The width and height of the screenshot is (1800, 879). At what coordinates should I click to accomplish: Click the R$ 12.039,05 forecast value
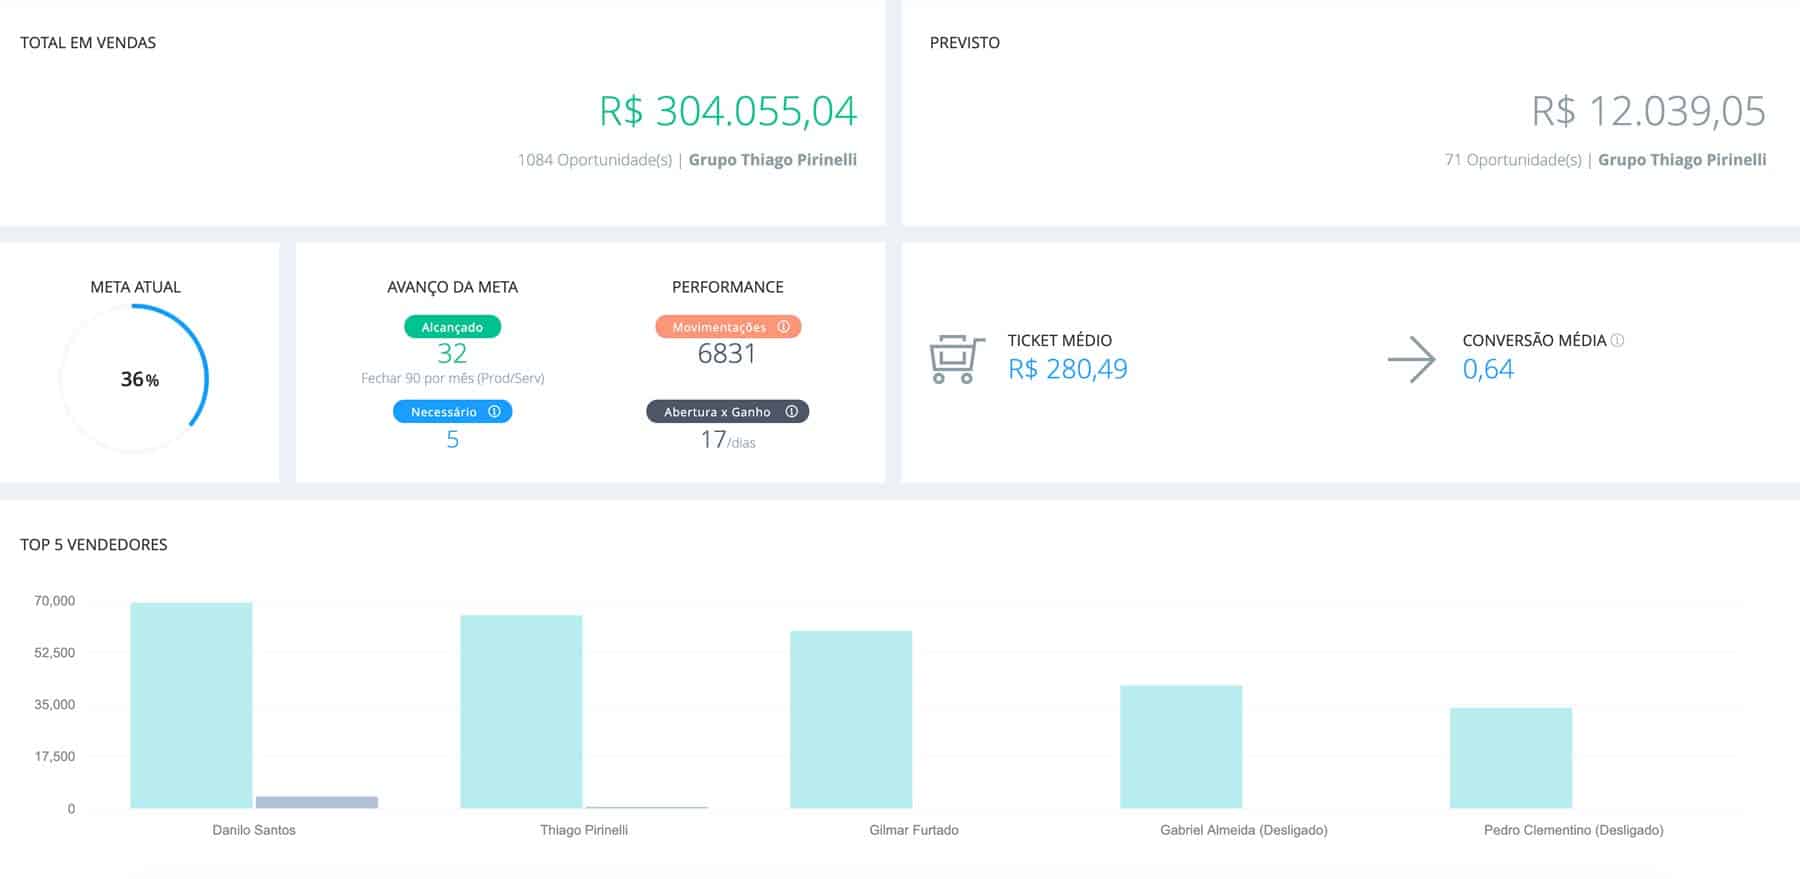(1648, 111)
